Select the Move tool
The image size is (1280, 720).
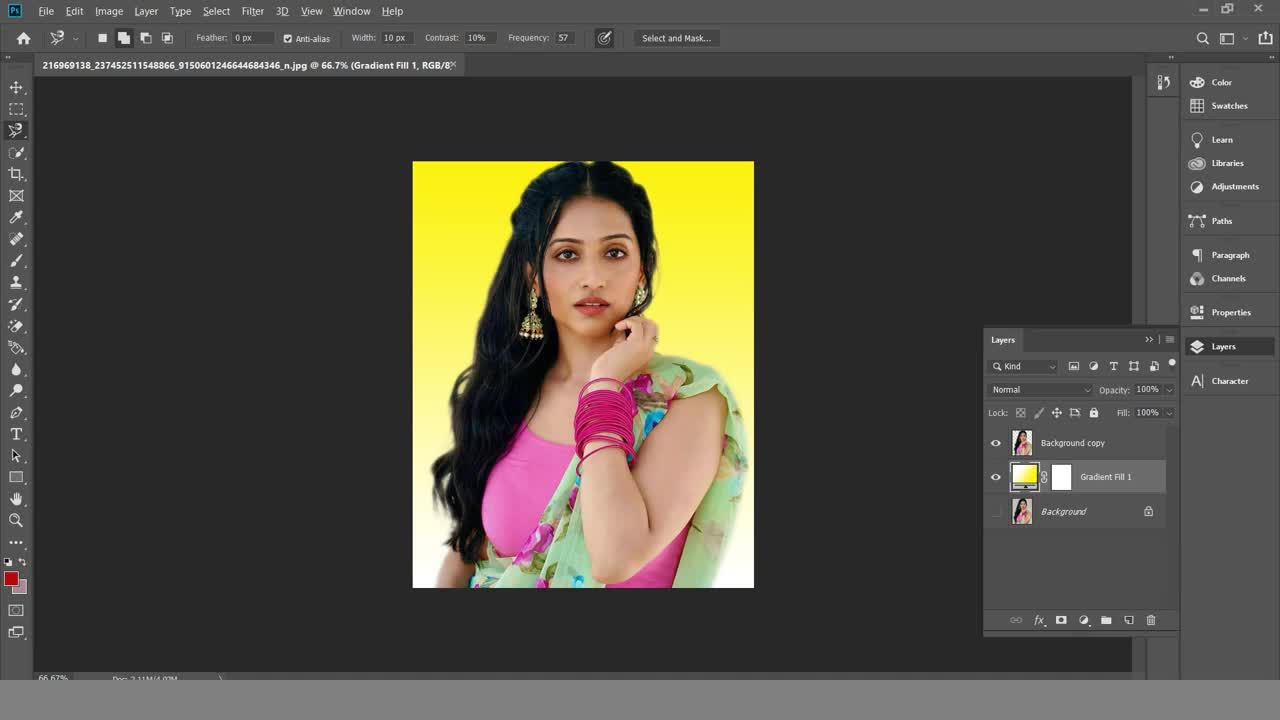click(x=16, y=88)
